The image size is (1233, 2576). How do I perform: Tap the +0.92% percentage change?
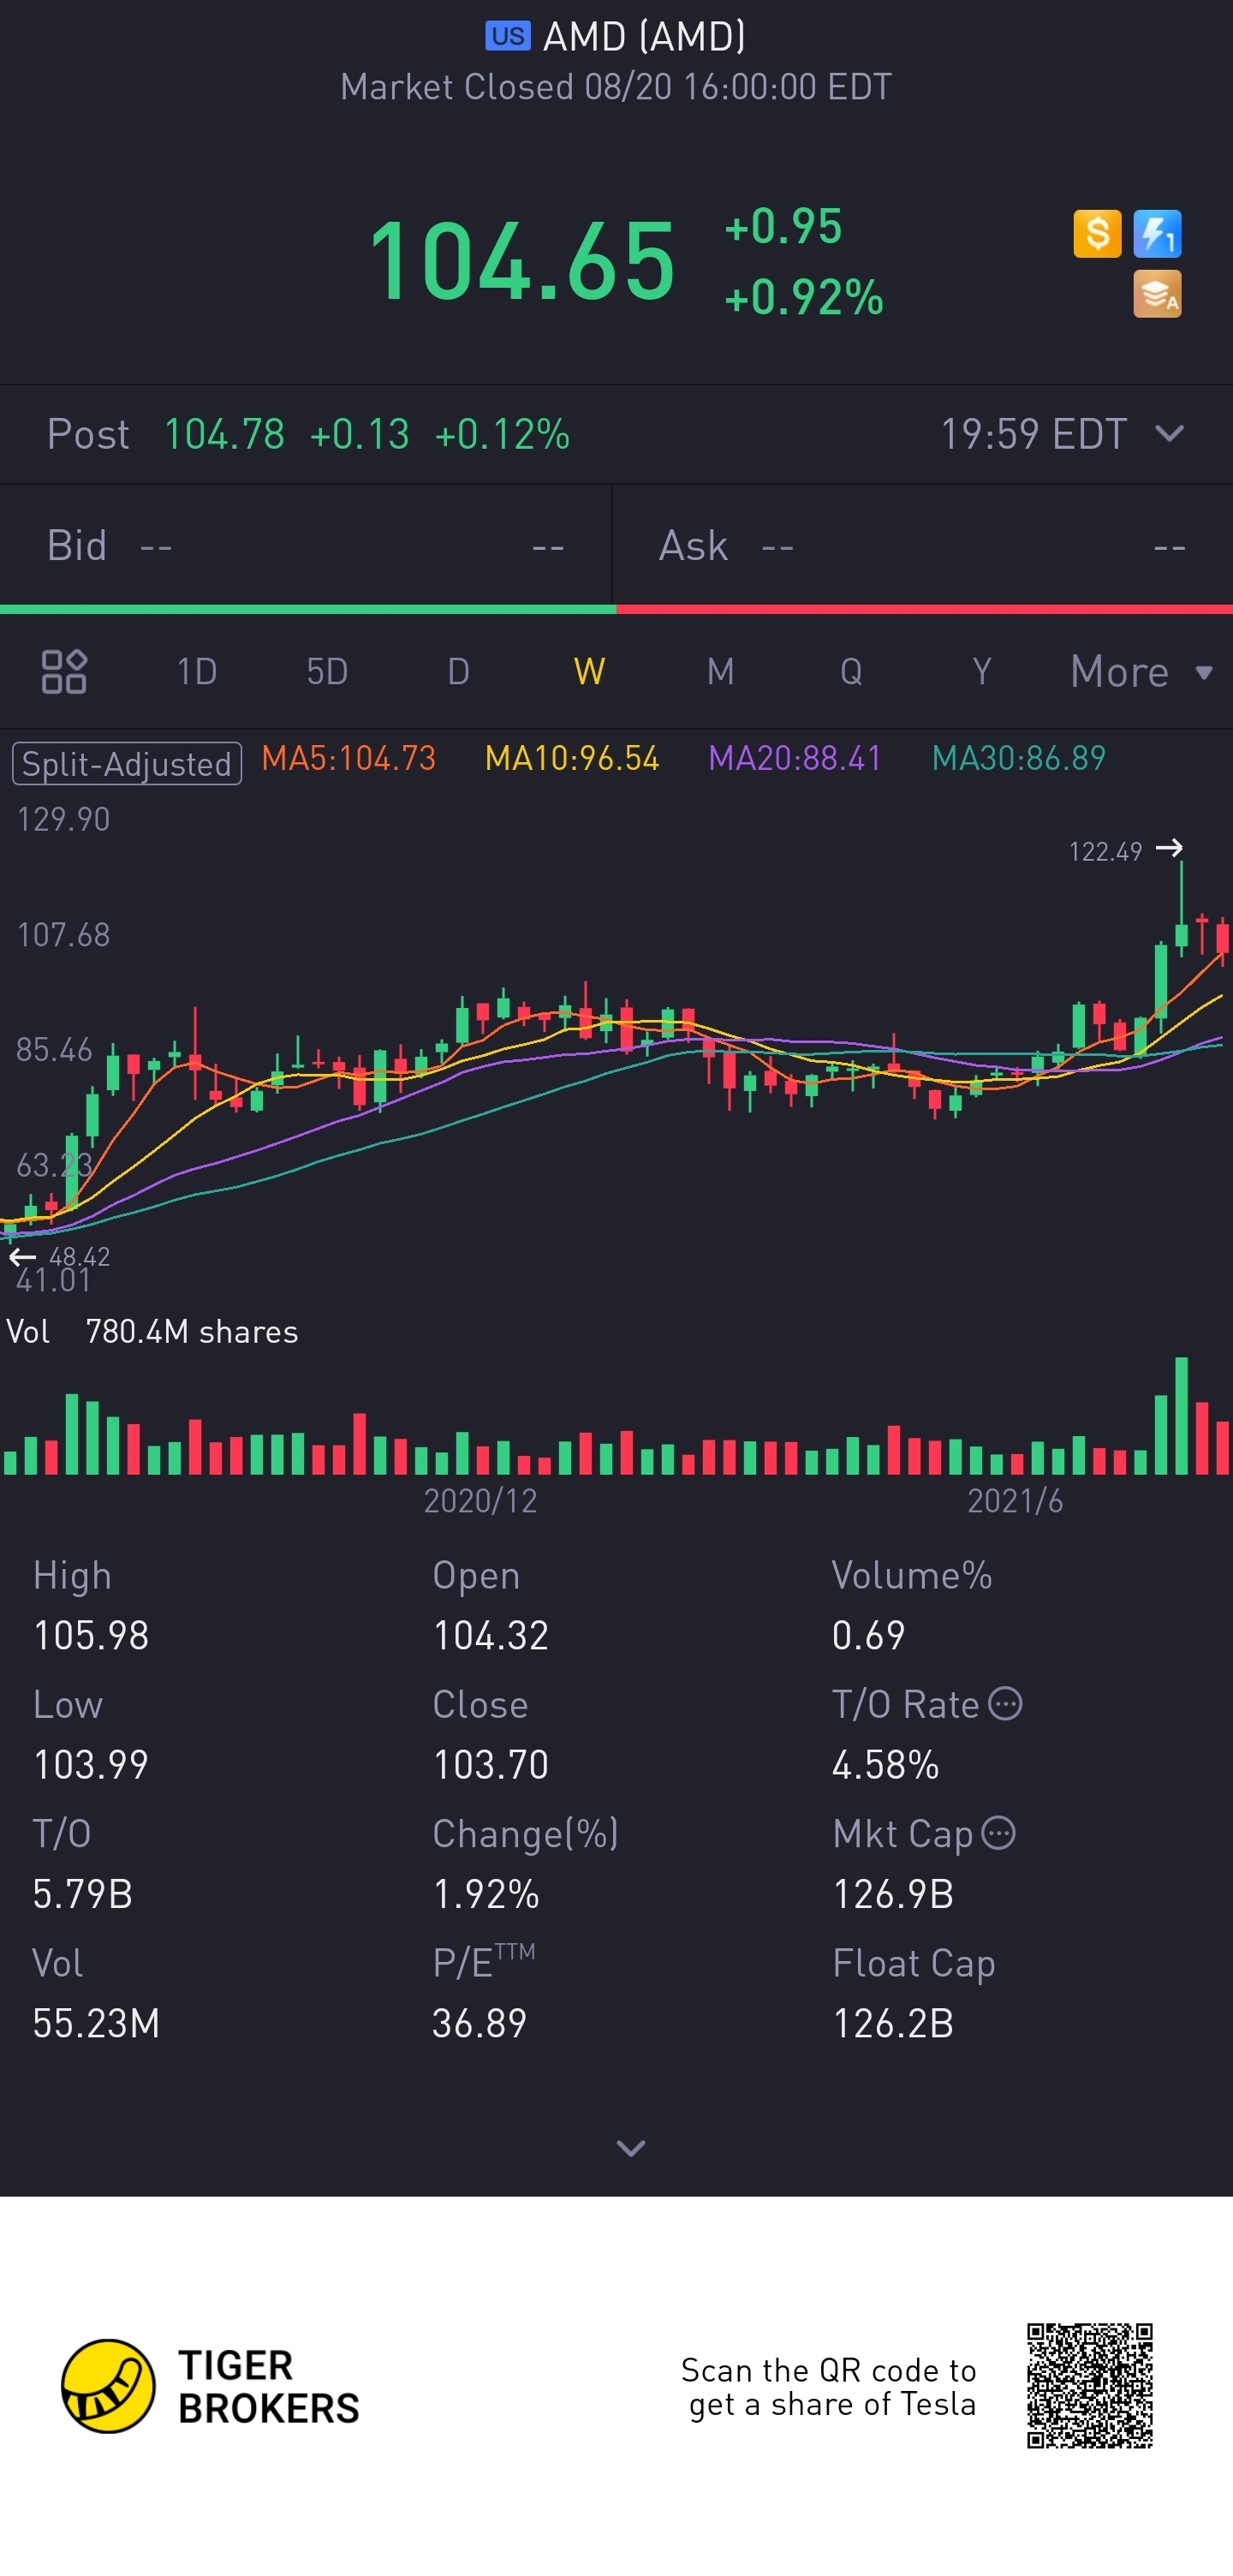(x=804, y=297)
